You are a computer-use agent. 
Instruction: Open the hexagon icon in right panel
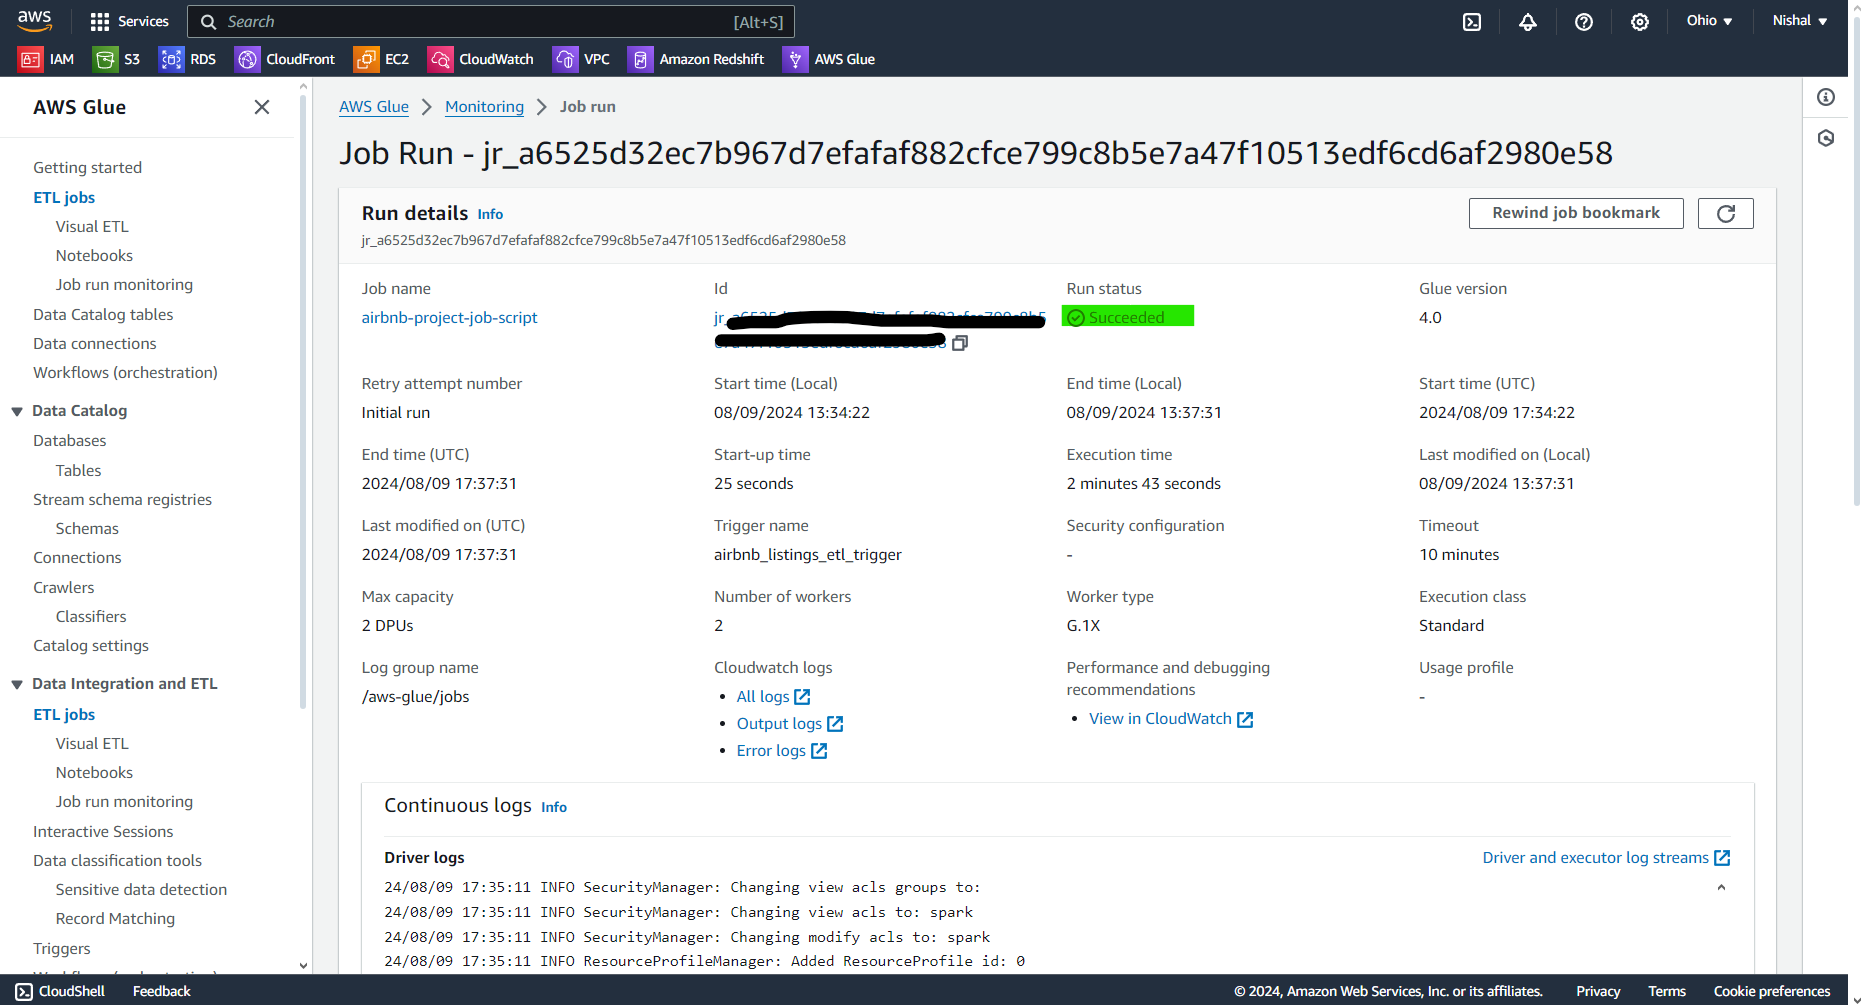click(x=1826, y=138)
